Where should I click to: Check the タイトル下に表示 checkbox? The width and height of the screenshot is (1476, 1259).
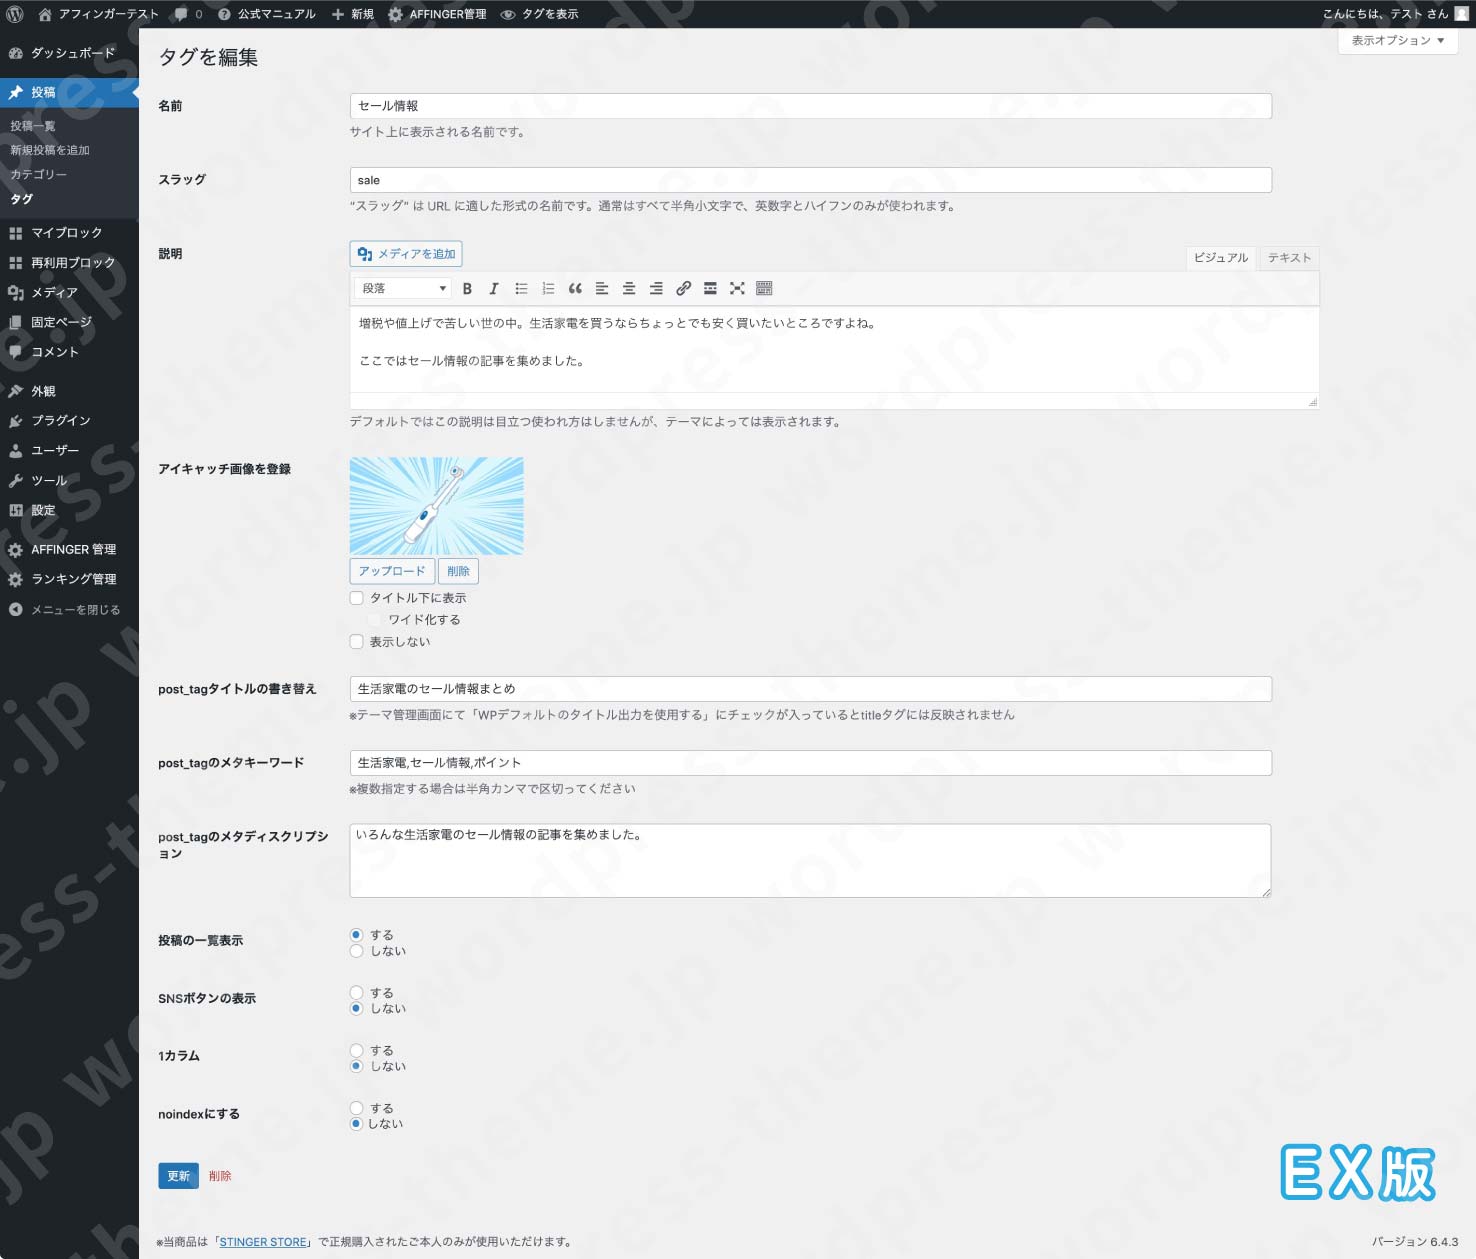(x=357, y=597)
